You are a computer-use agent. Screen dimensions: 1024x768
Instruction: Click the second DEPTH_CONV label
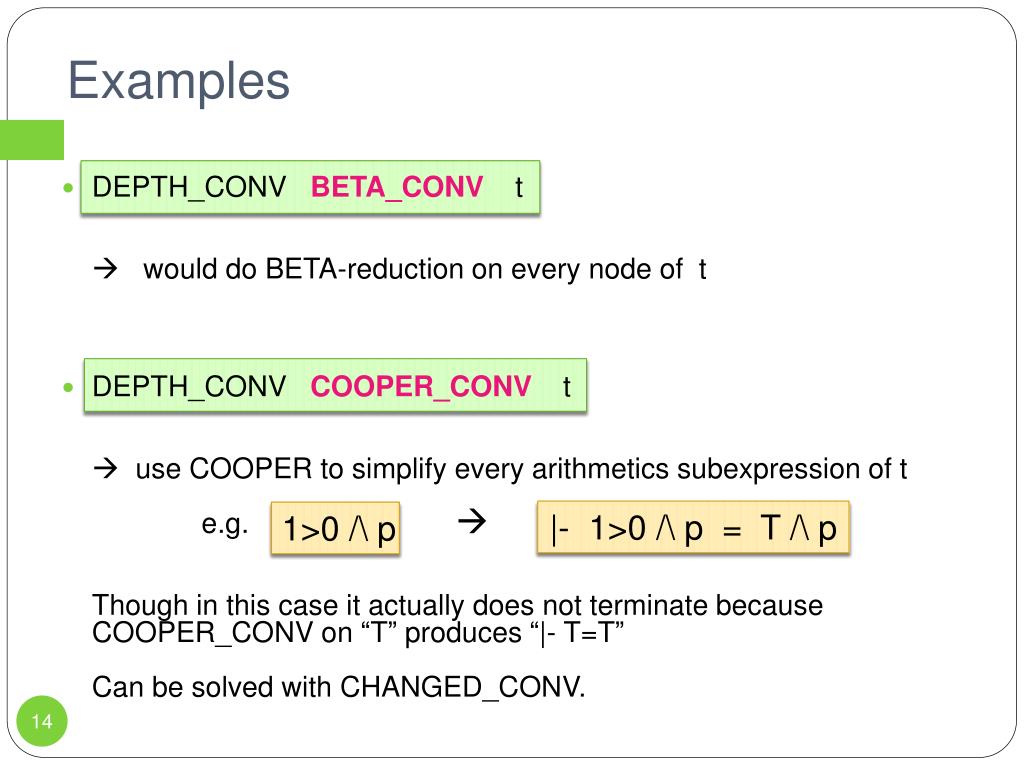click(189, 387)
